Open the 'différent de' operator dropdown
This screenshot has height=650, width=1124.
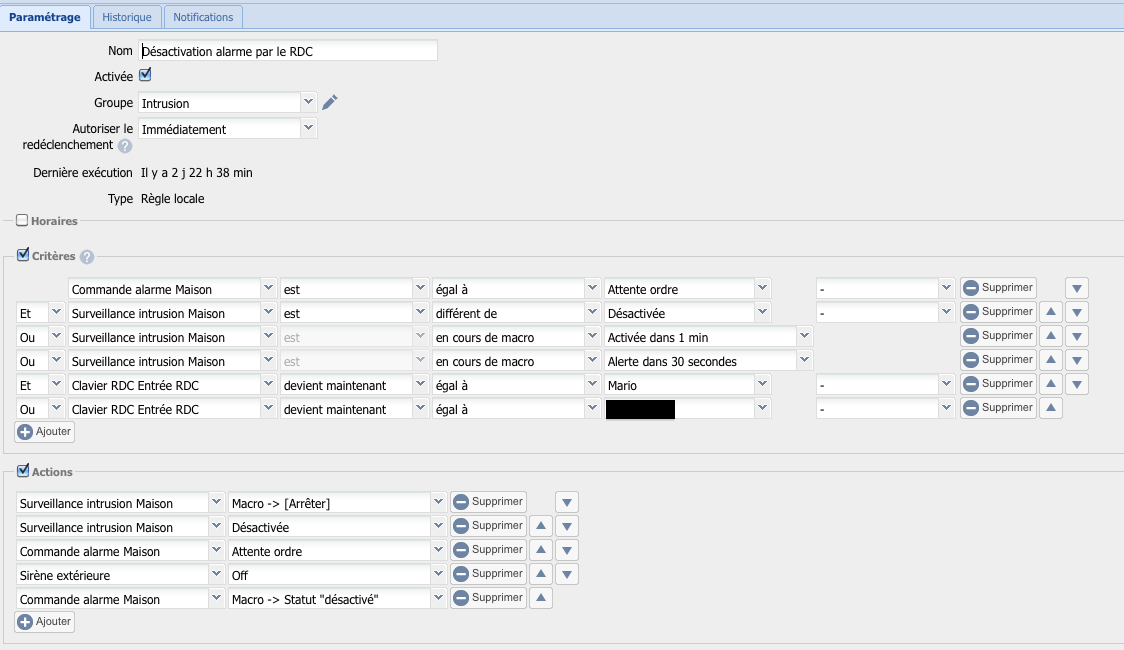click(592, 313)
